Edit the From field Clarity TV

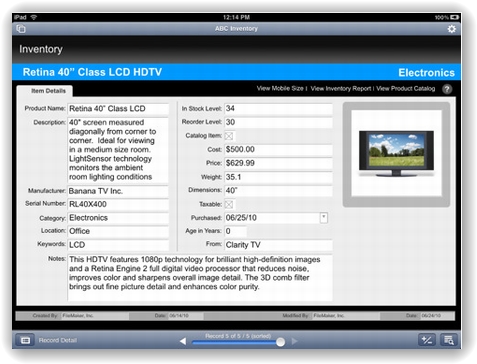tap(278, 245)
